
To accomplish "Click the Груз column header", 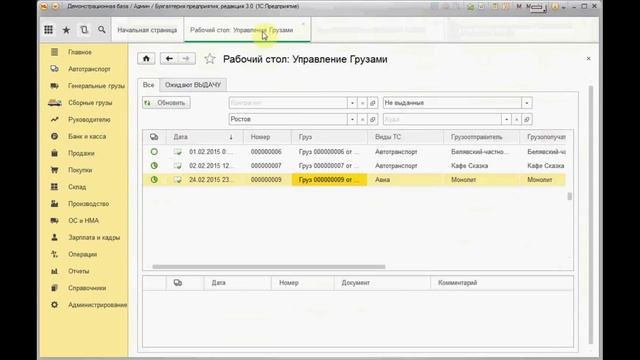I will pyautogui.click(x=329, y=137).
